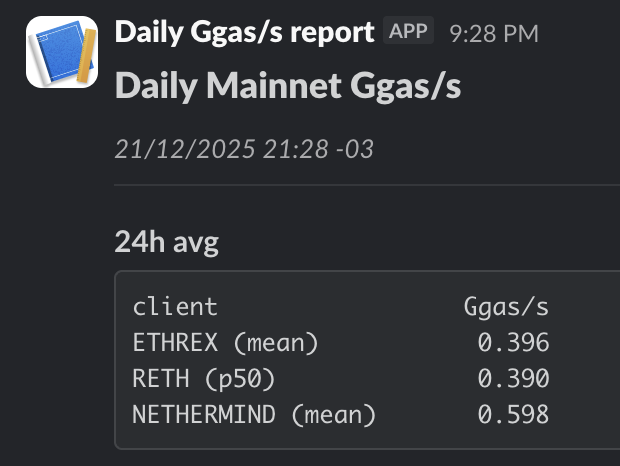Click the client column header

(x=175, y=306)
